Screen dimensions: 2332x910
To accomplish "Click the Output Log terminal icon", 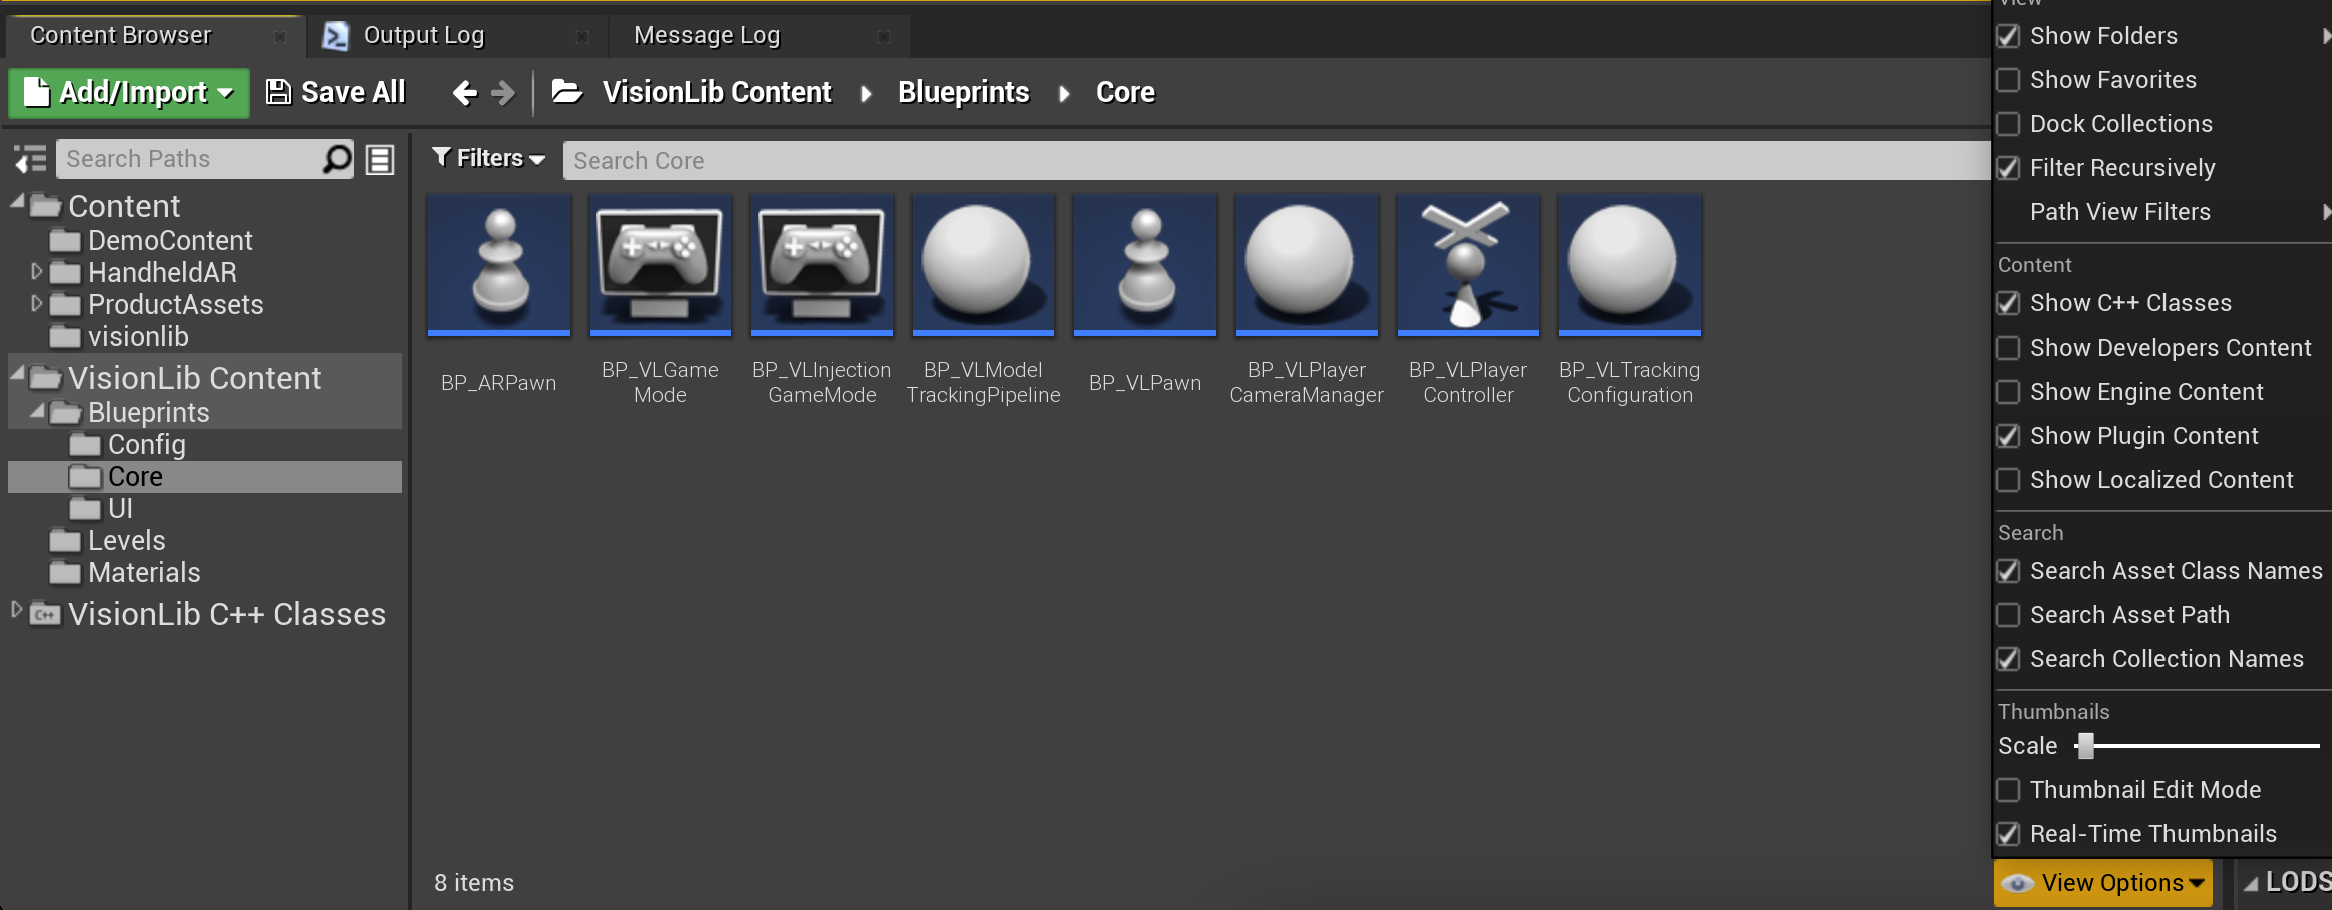I will (x=336, y=36).
